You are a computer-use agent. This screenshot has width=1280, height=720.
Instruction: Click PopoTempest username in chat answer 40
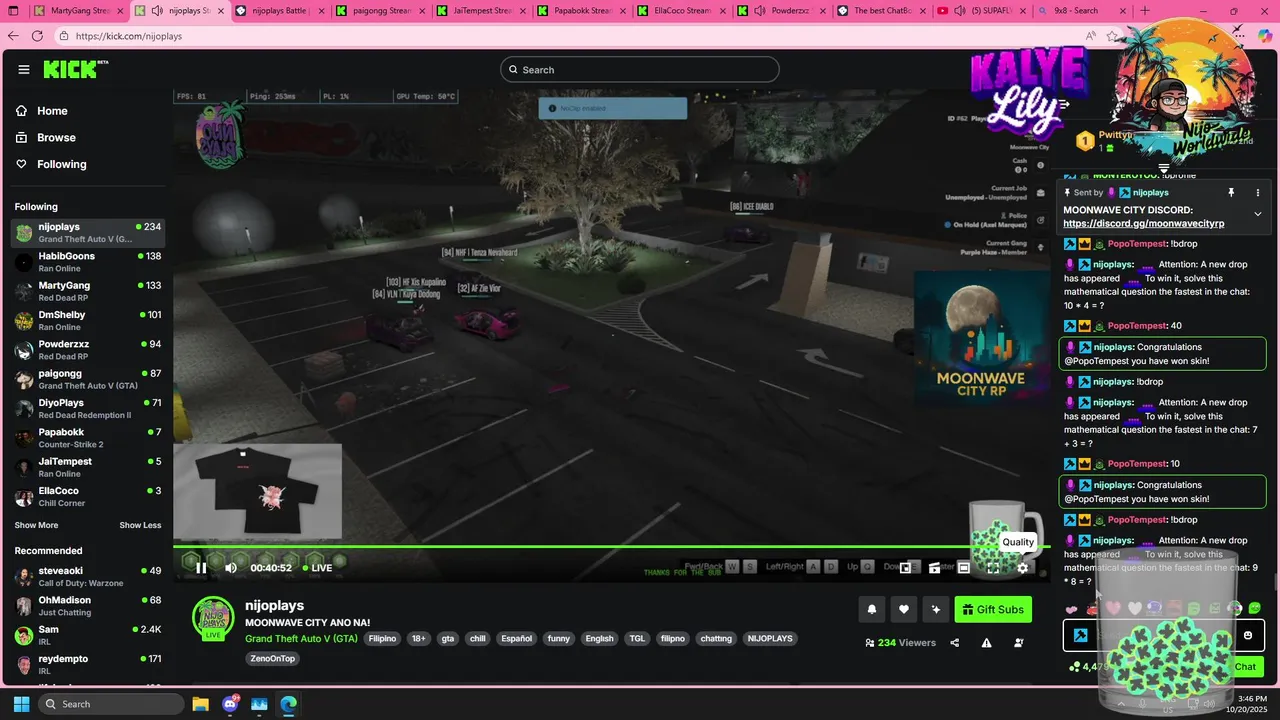(x=1137, y=326)
